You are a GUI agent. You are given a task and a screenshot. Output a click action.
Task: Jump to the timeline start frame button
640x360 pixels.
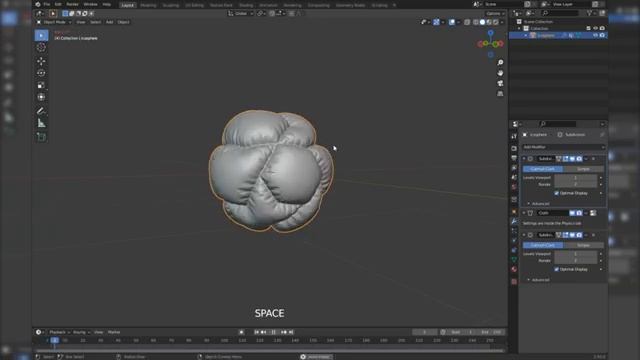tap(256, 332)
